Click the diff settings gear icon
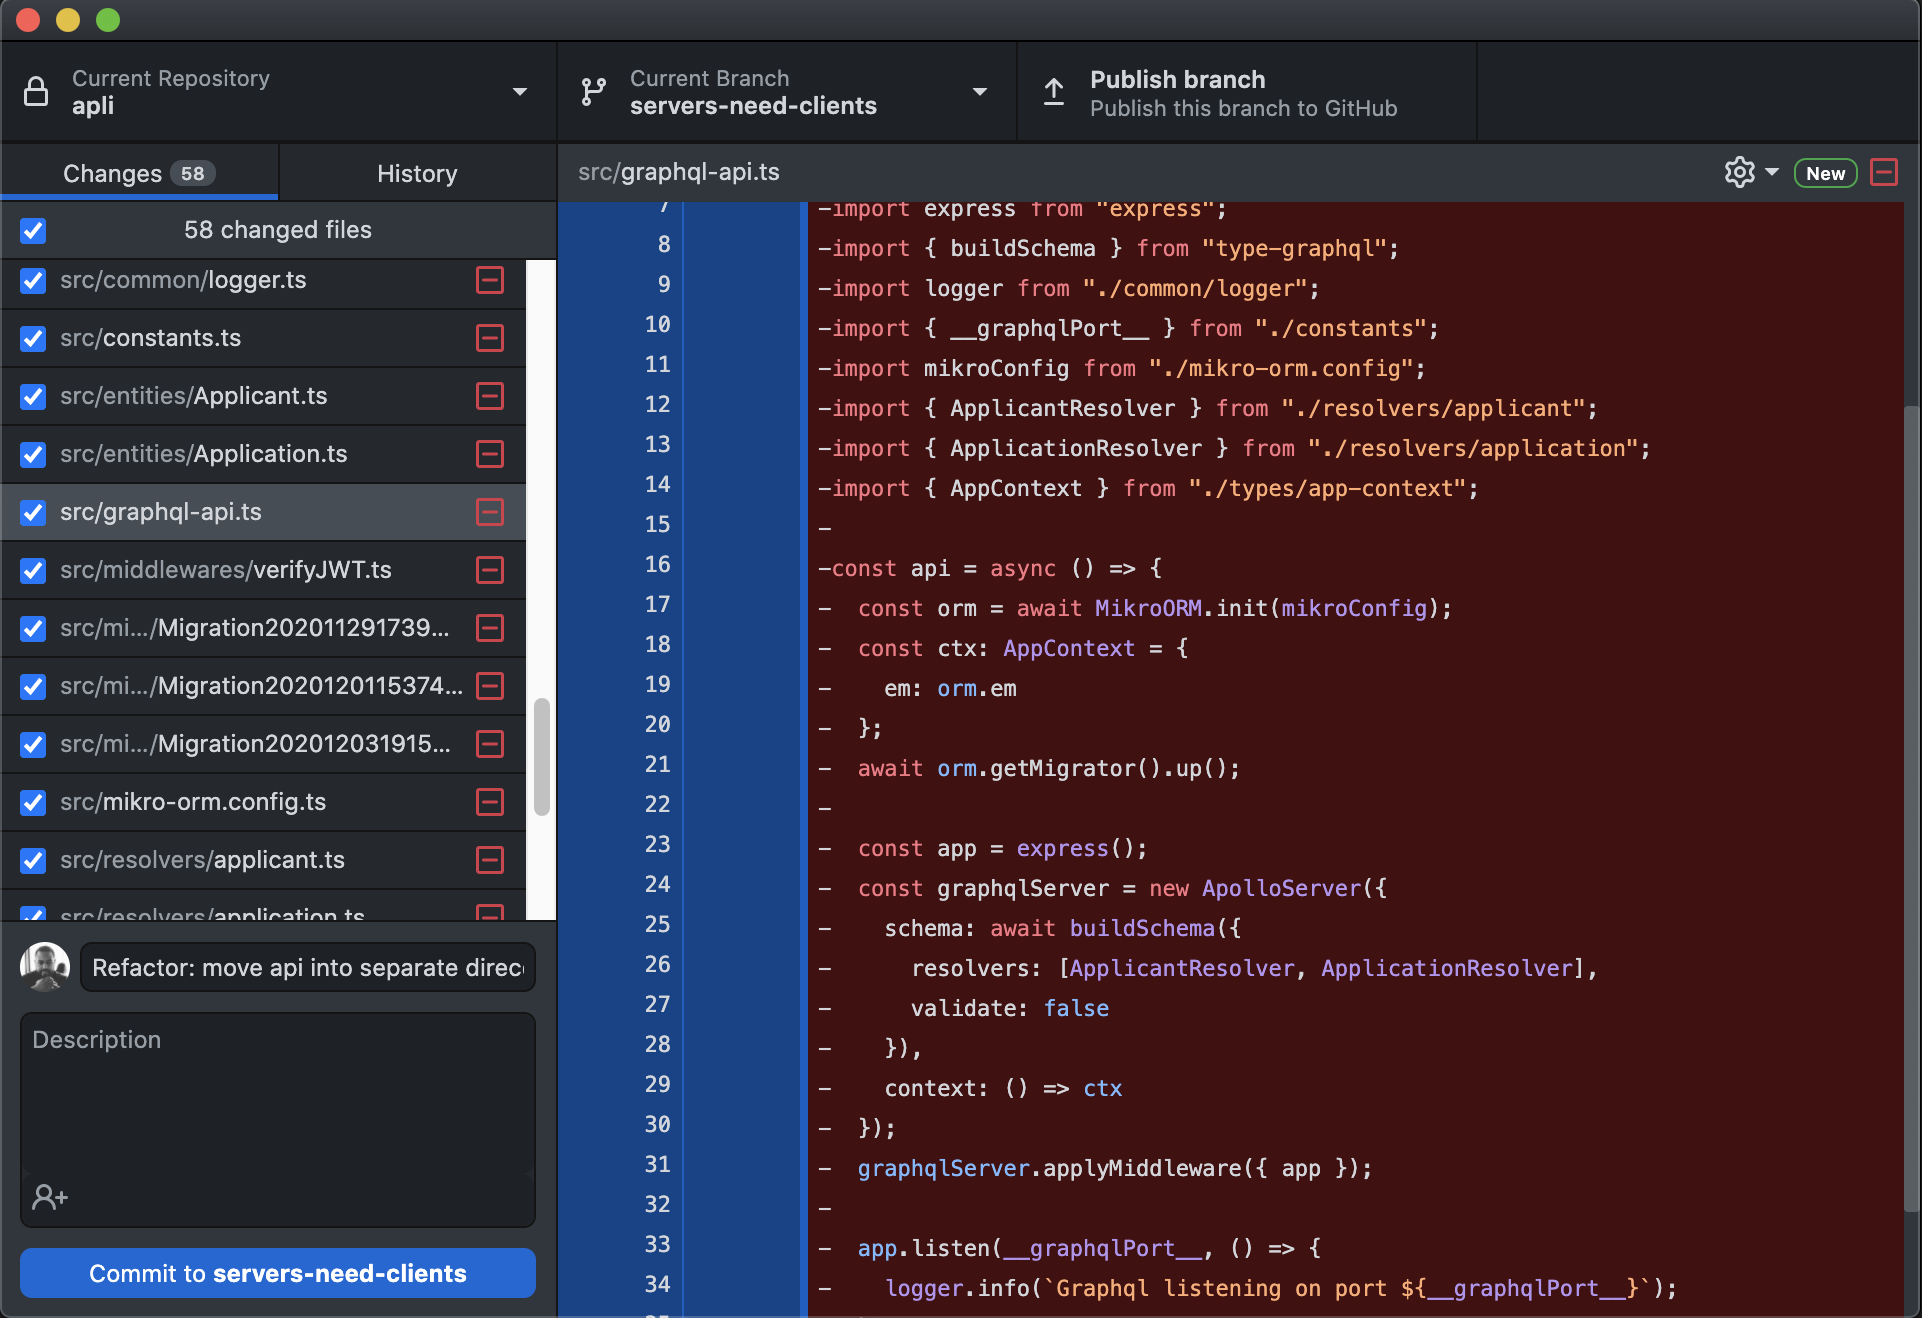Screen dimensions: 1922x1318 point(1739,172)
